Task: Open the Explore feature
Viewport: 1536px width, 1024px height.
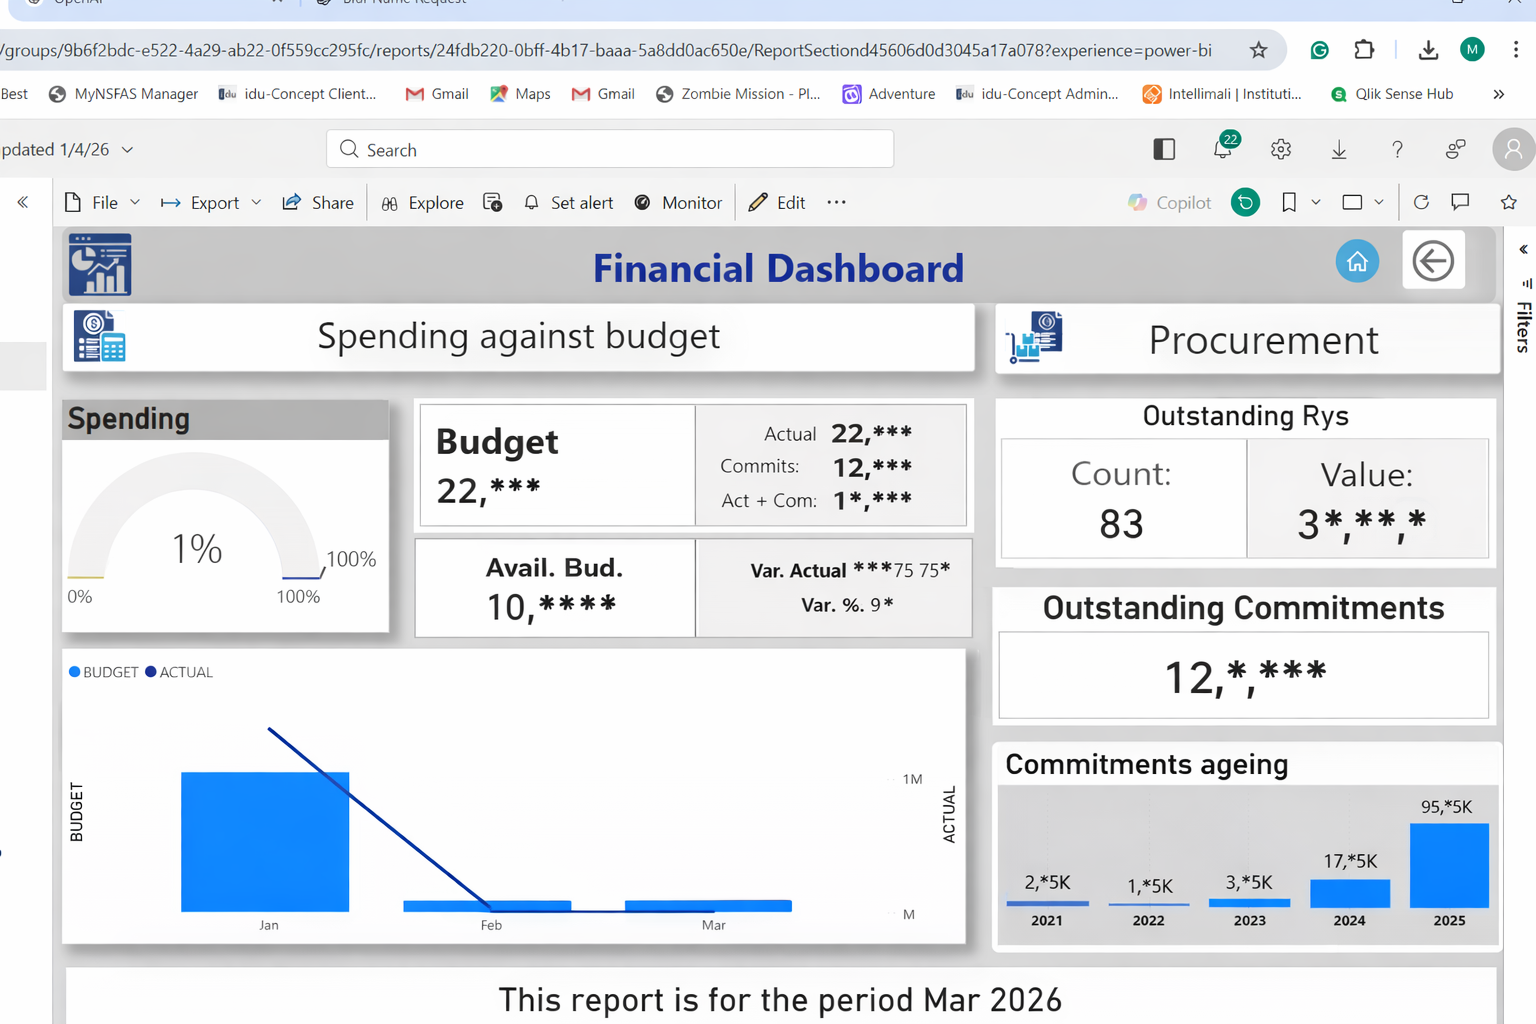Action: point(422,202)
